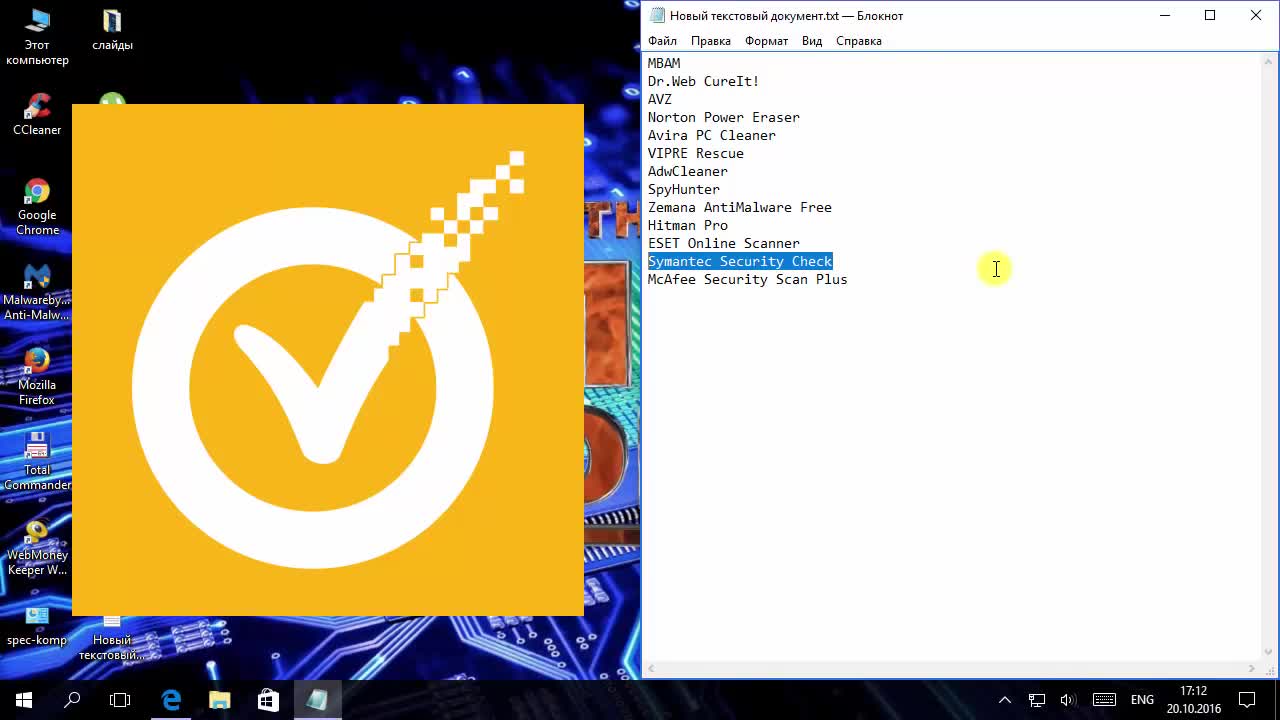Open Total Commander desktop shortcut
The height and width of the screenshot is (720, 1280).
(x=37, y=462)
